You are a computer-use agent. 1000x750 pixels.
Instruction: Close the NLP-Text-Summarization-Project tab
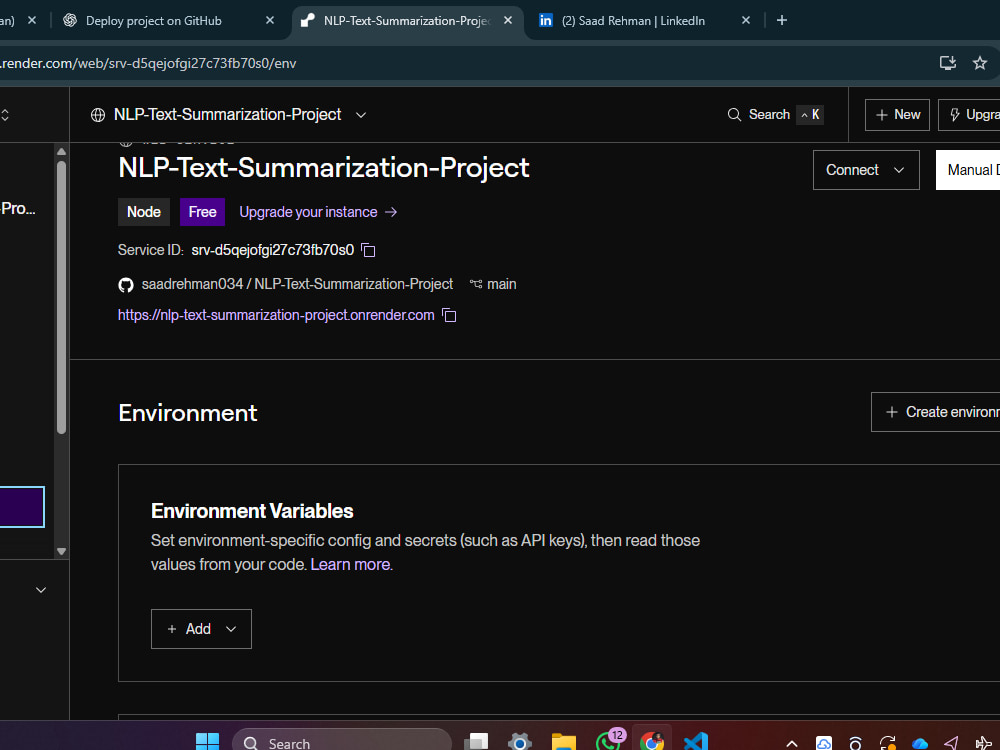pyautogui.click(x=508, y=20)
